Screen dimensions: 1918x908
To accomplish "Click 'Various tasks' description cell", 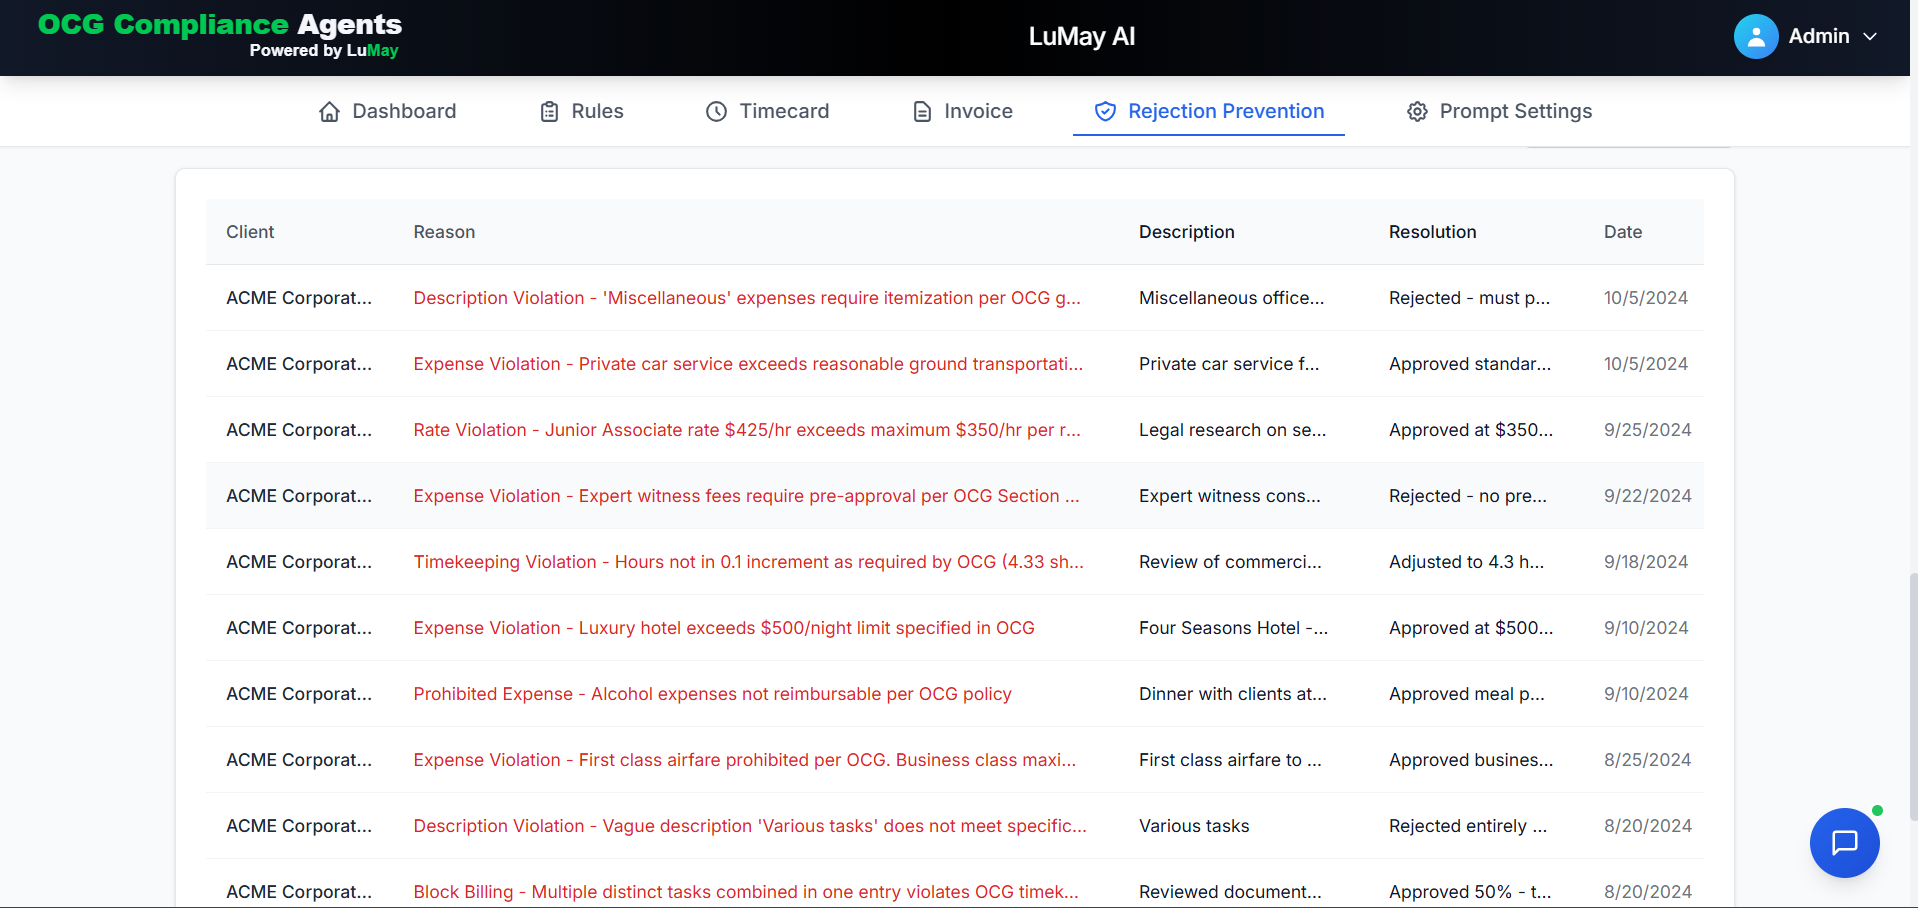I will coord(1194,826).
